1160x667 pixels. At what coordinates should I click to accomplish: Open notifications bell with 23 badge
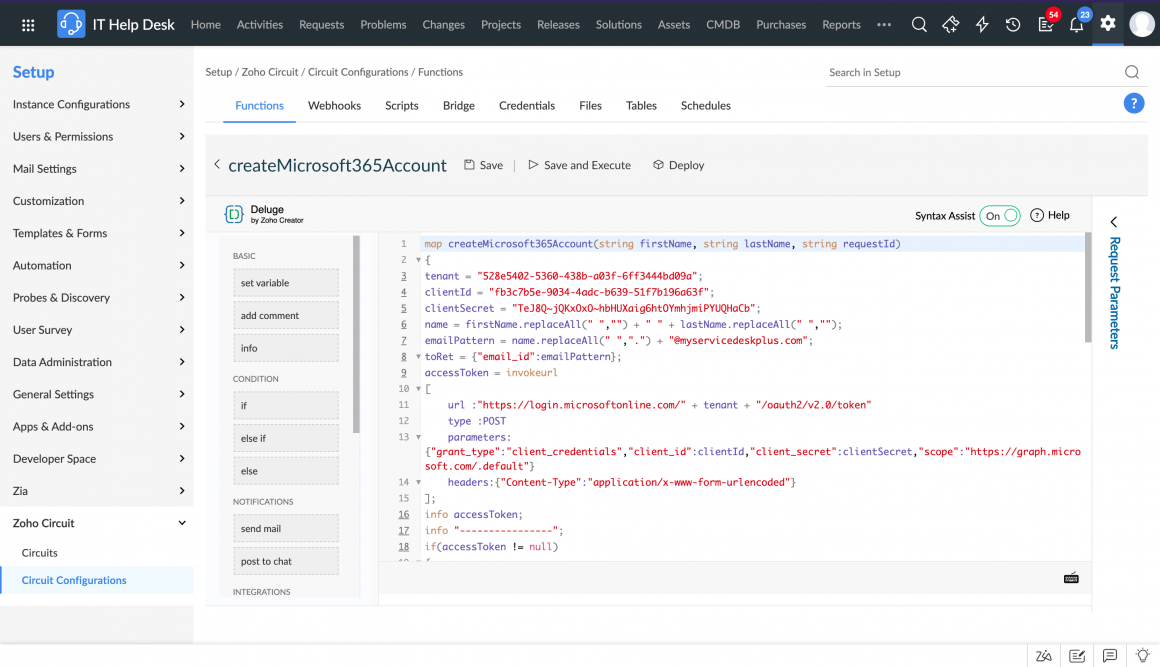(1076, 24)
